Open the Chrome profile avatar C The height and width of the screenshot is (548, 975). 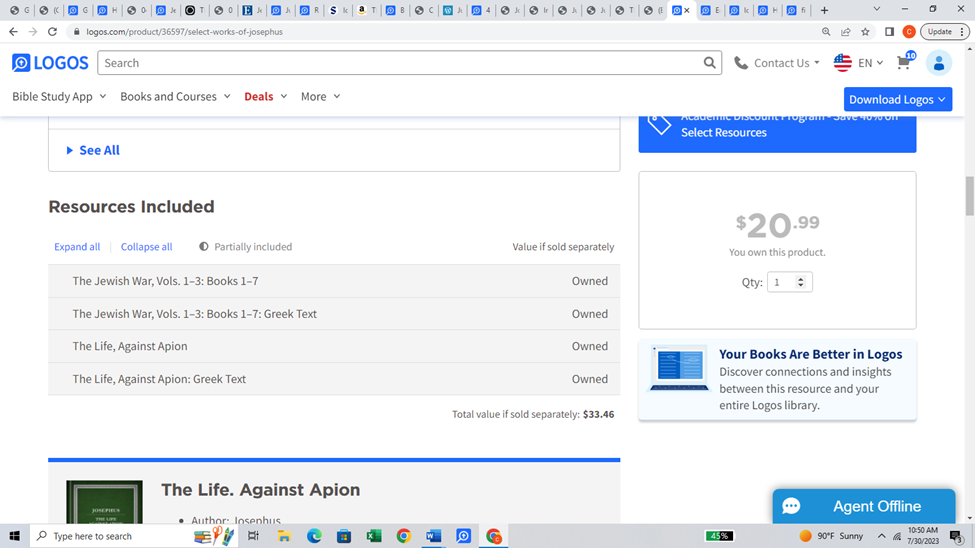click(x=908, y=32)
